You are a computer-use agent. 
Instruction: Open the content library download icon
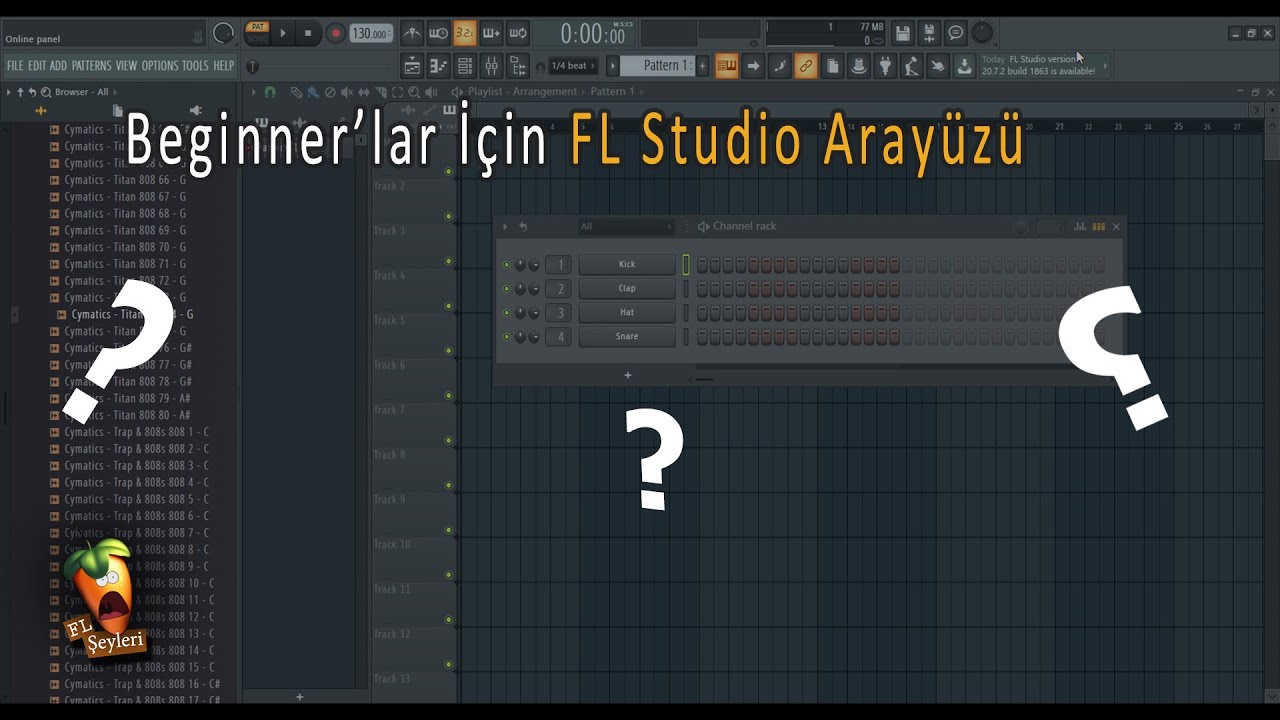(964, 66)
